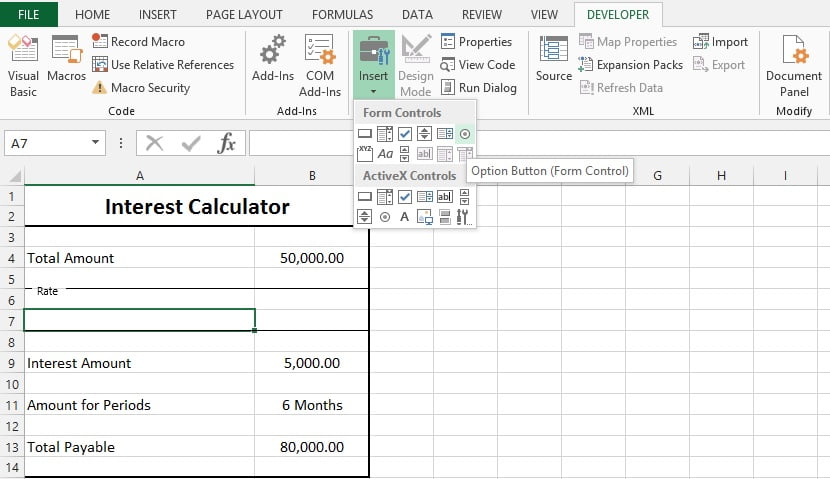The image size is (830, 479).
Task: Collapse the Insert controls dropdown
Action: point(374,65)
